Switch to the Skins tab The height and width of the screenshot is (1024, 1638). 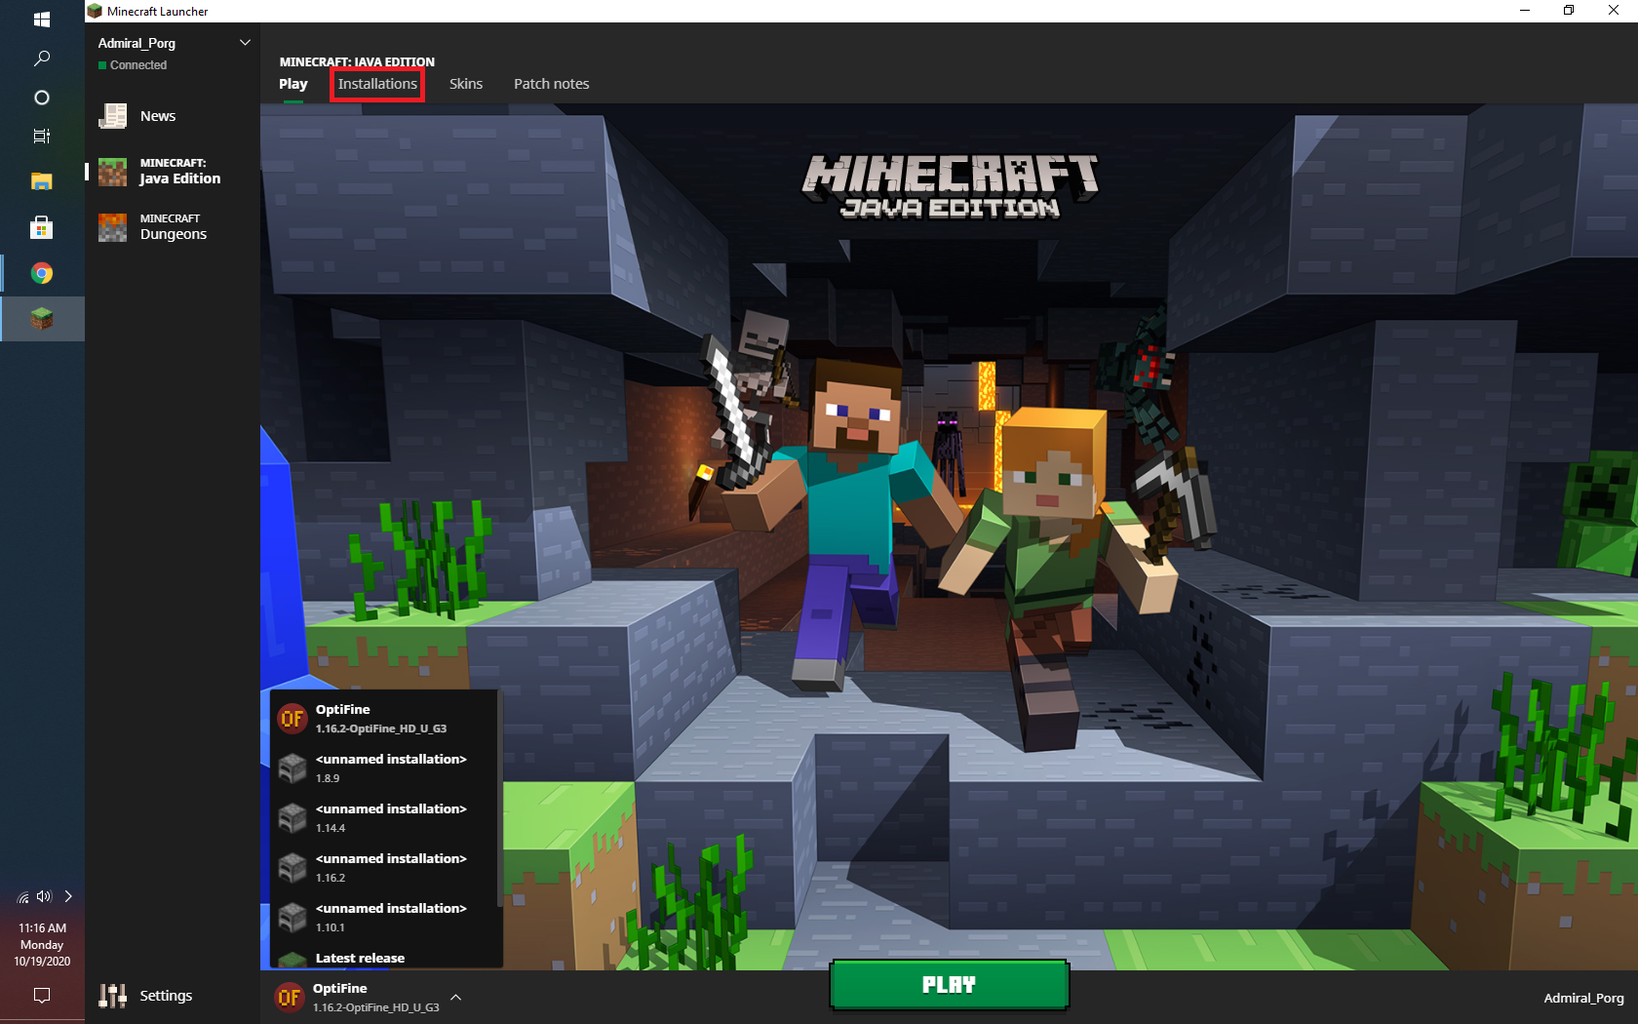pyautogui.click(x=465, y=84)
